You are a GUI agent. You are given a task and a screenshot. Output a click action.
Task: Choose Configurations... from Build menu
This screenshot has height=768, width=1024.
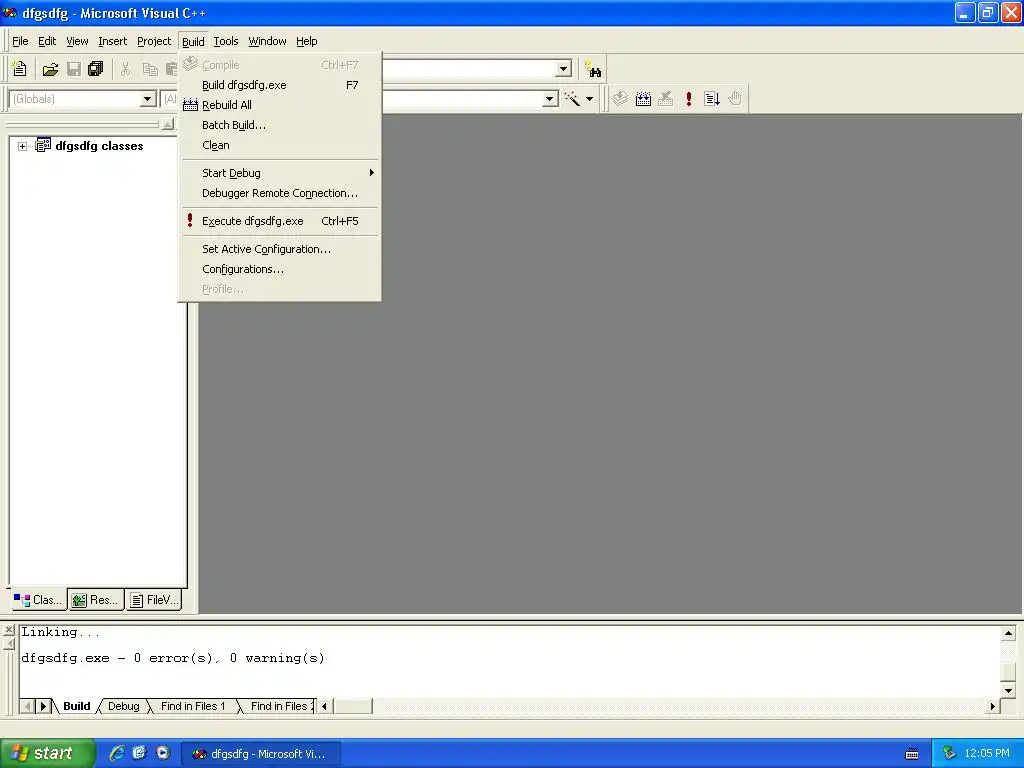pyautogui.click(x=280, y=269)
